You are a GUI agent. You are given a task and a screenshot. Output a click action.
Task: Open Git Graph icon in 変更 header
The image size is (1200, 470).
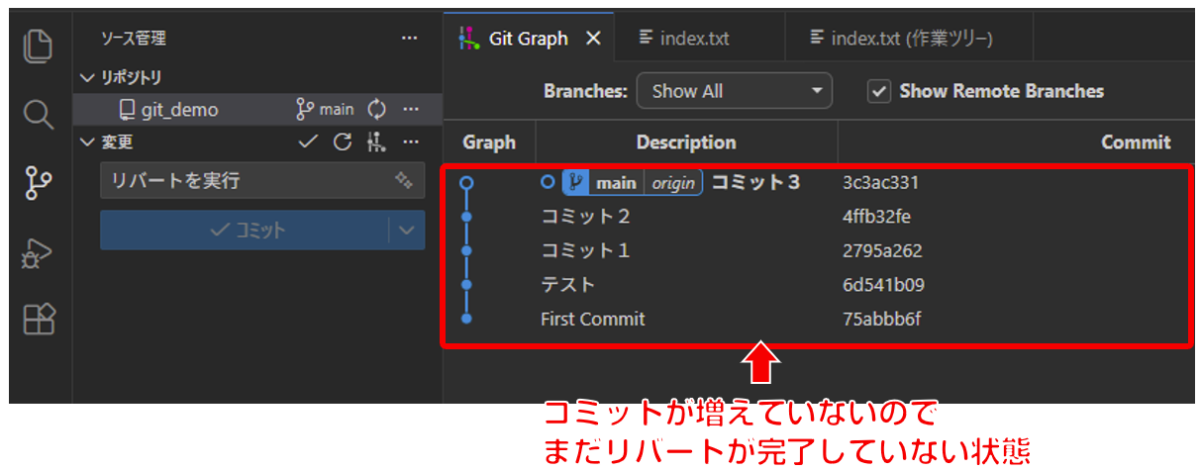click(x=376, y=142)
